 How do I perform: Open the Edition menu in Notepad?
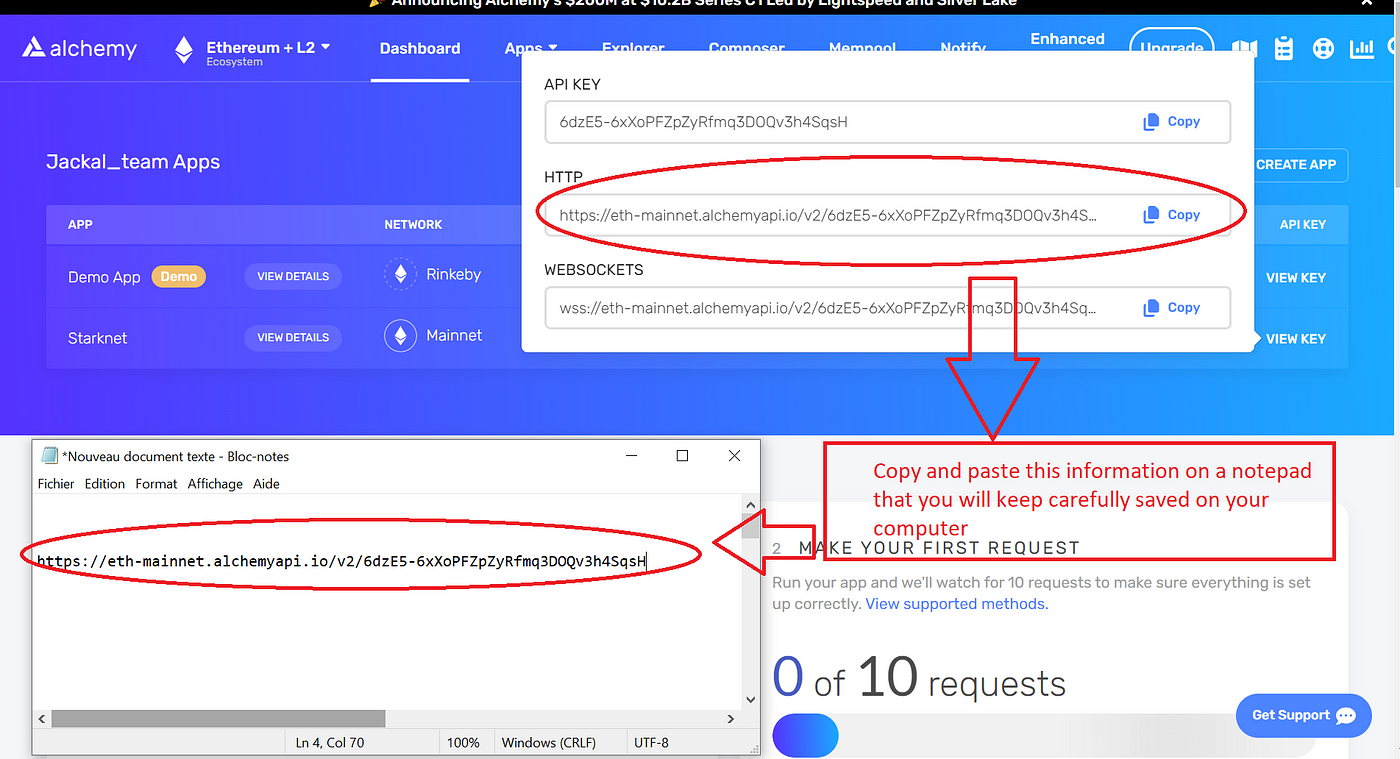coord(105,483)
